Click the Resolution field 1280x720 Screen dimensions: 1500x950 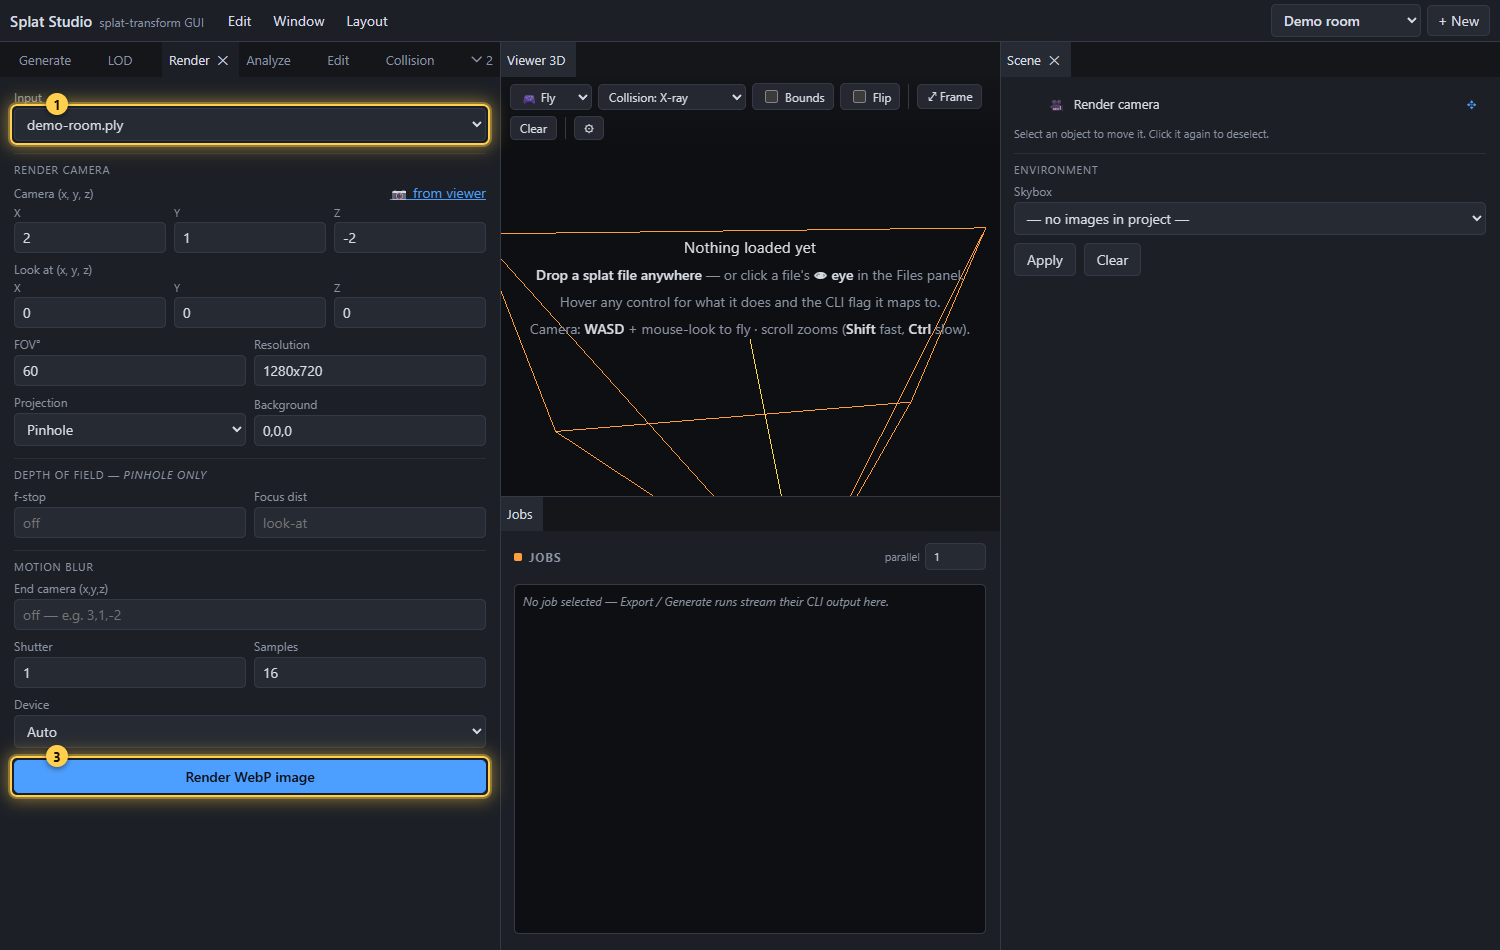pyautogui.click(x=370, y=371)
